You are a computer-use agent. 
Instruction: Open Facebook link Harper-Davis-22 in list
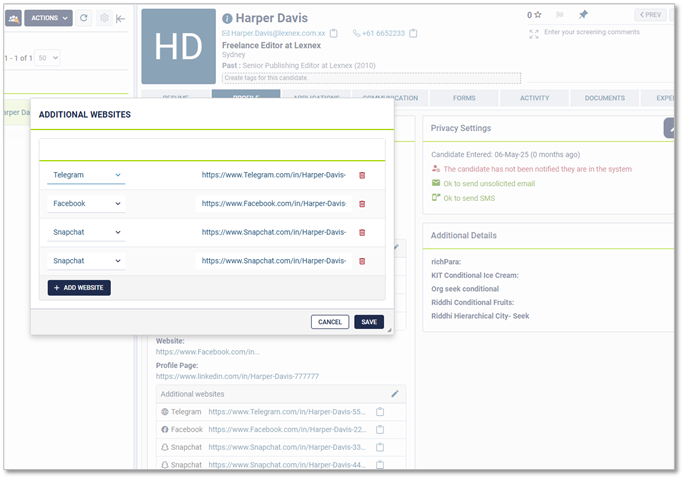click(x=287, y=430)
